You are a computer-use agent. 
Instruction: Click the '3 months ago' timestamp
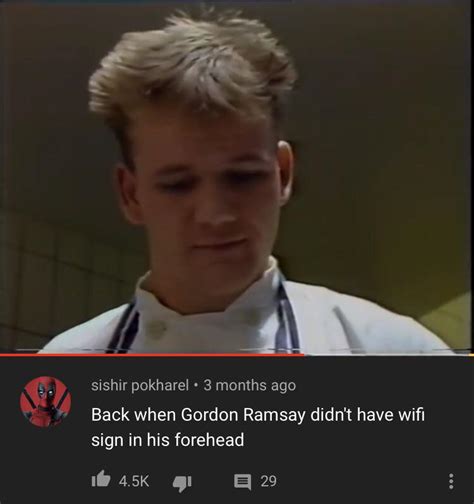click(249, 385)
